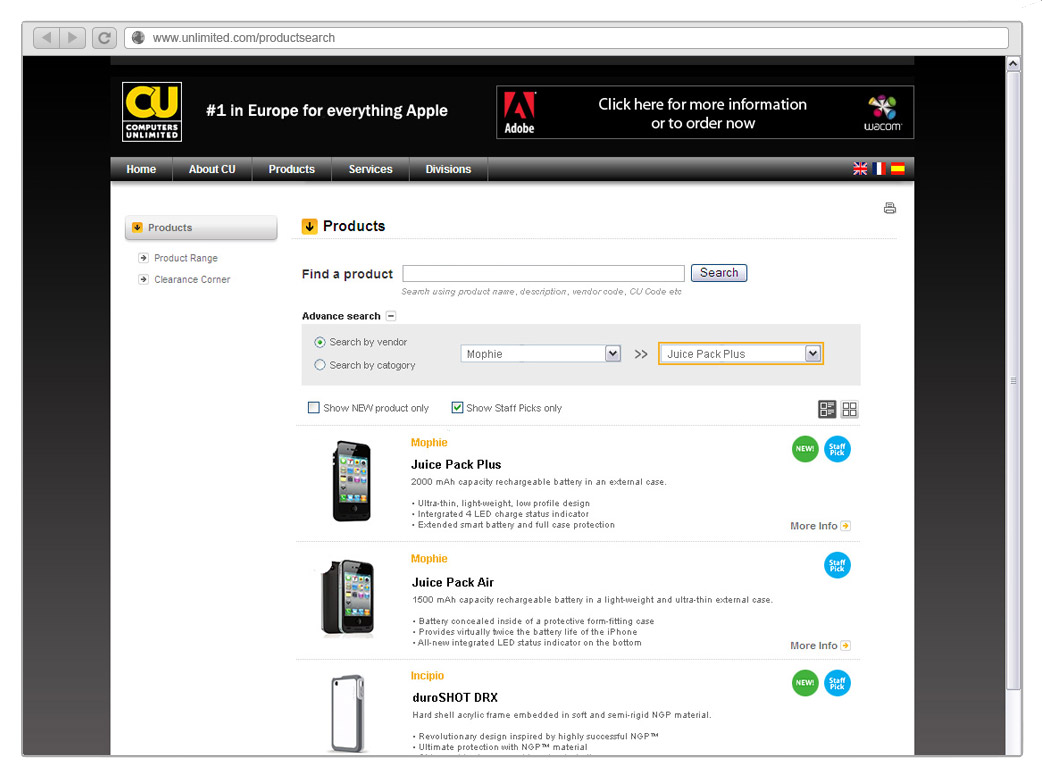Uncheck Show Staff Picks only checkbox
The width and height of the screenshot is (1042, 776).
[x=457, y=407]
